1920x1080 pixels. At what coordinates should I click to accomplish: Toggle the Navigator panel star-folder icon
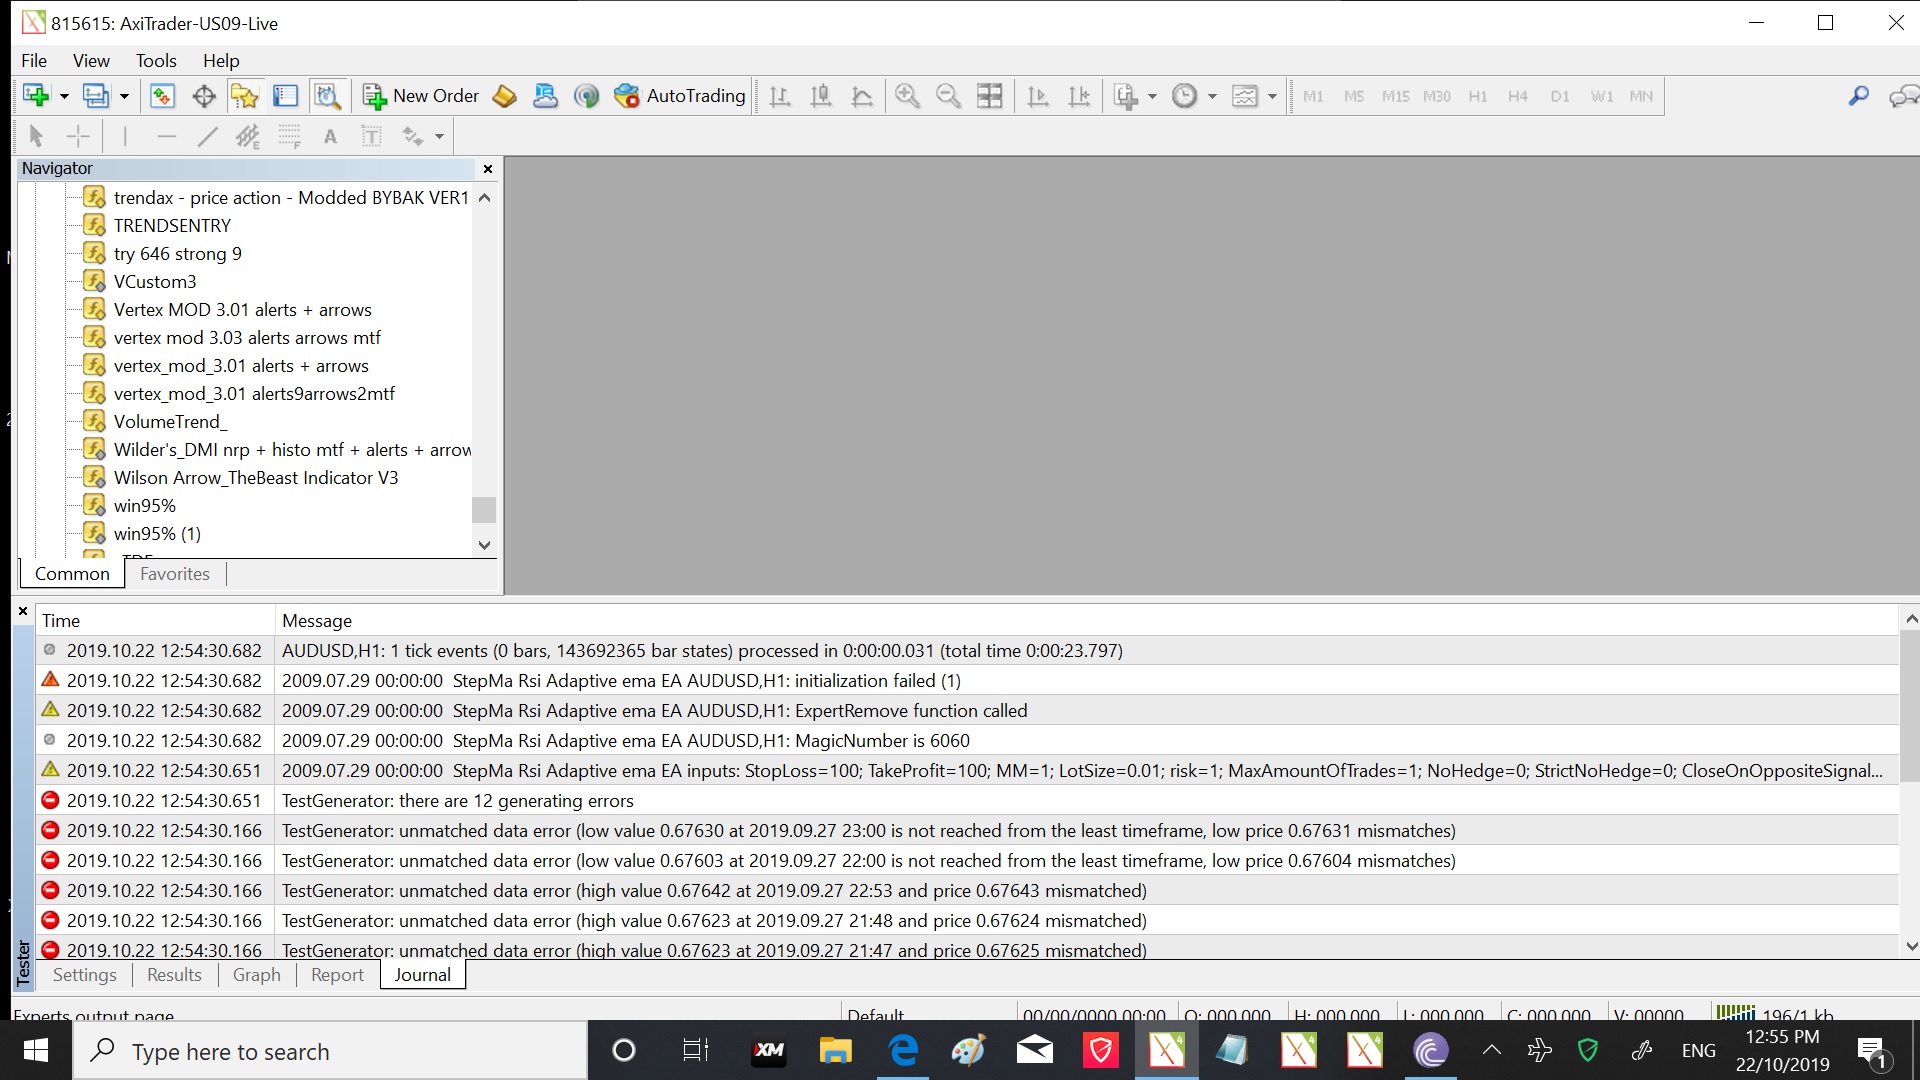244,96
